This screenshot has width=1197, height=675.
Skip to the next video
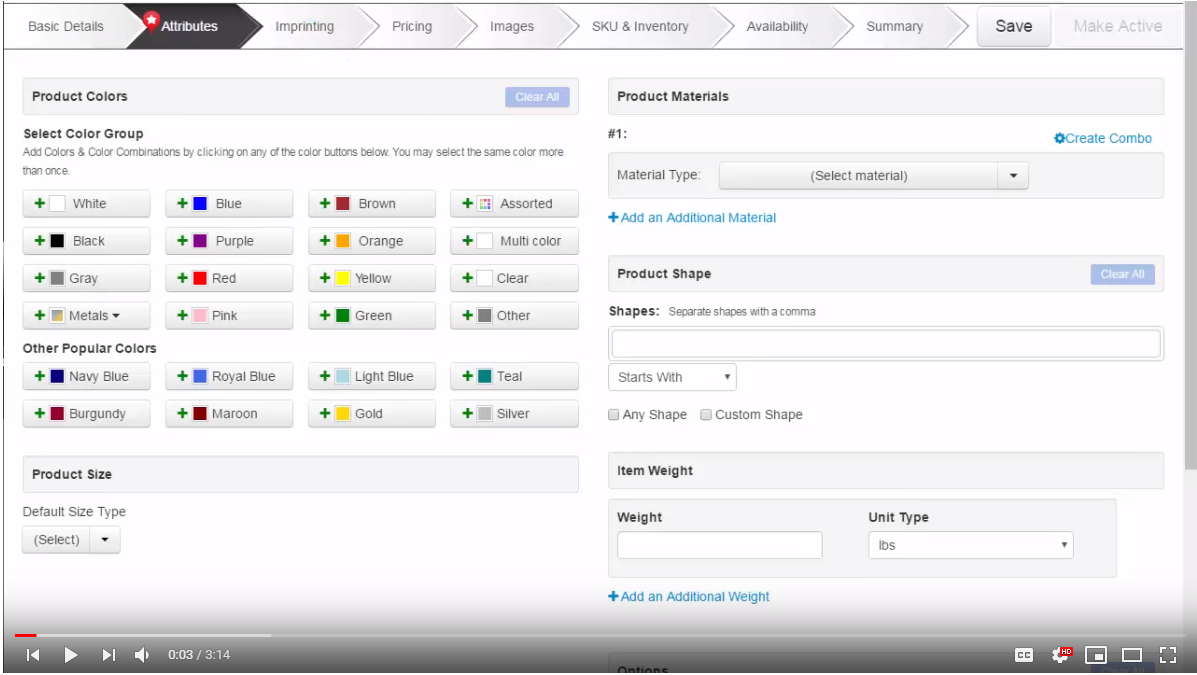[x=108, y=654]
